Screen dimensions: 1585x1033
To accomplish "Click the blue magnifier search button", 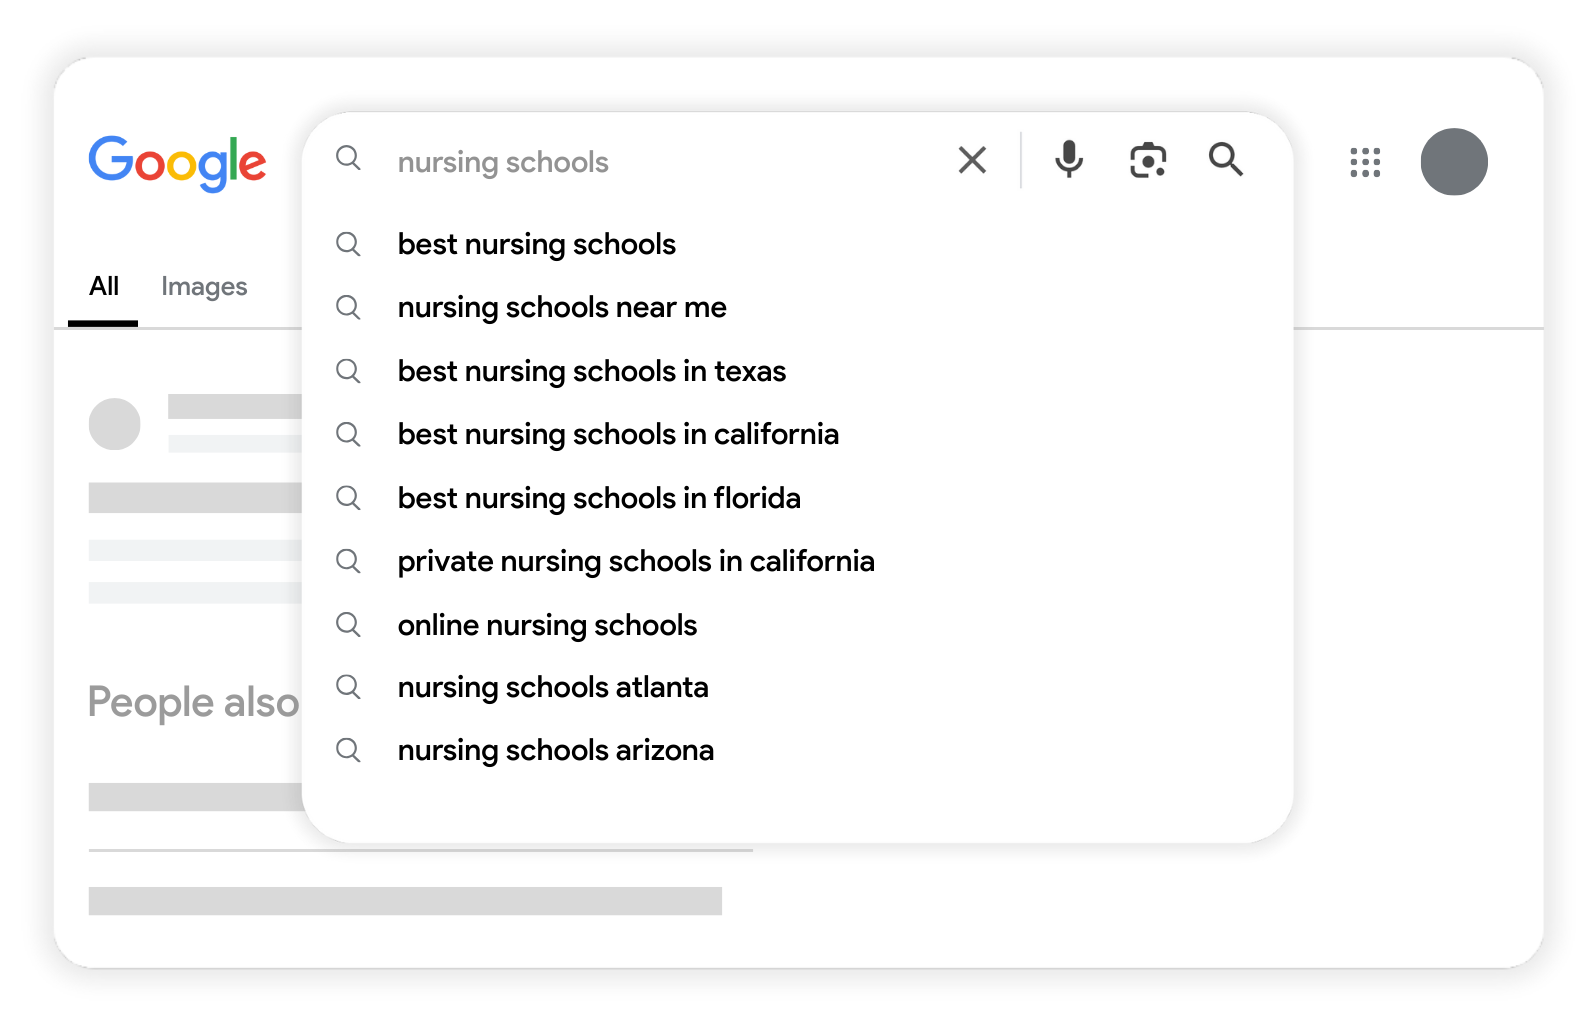I will 1225,159.
